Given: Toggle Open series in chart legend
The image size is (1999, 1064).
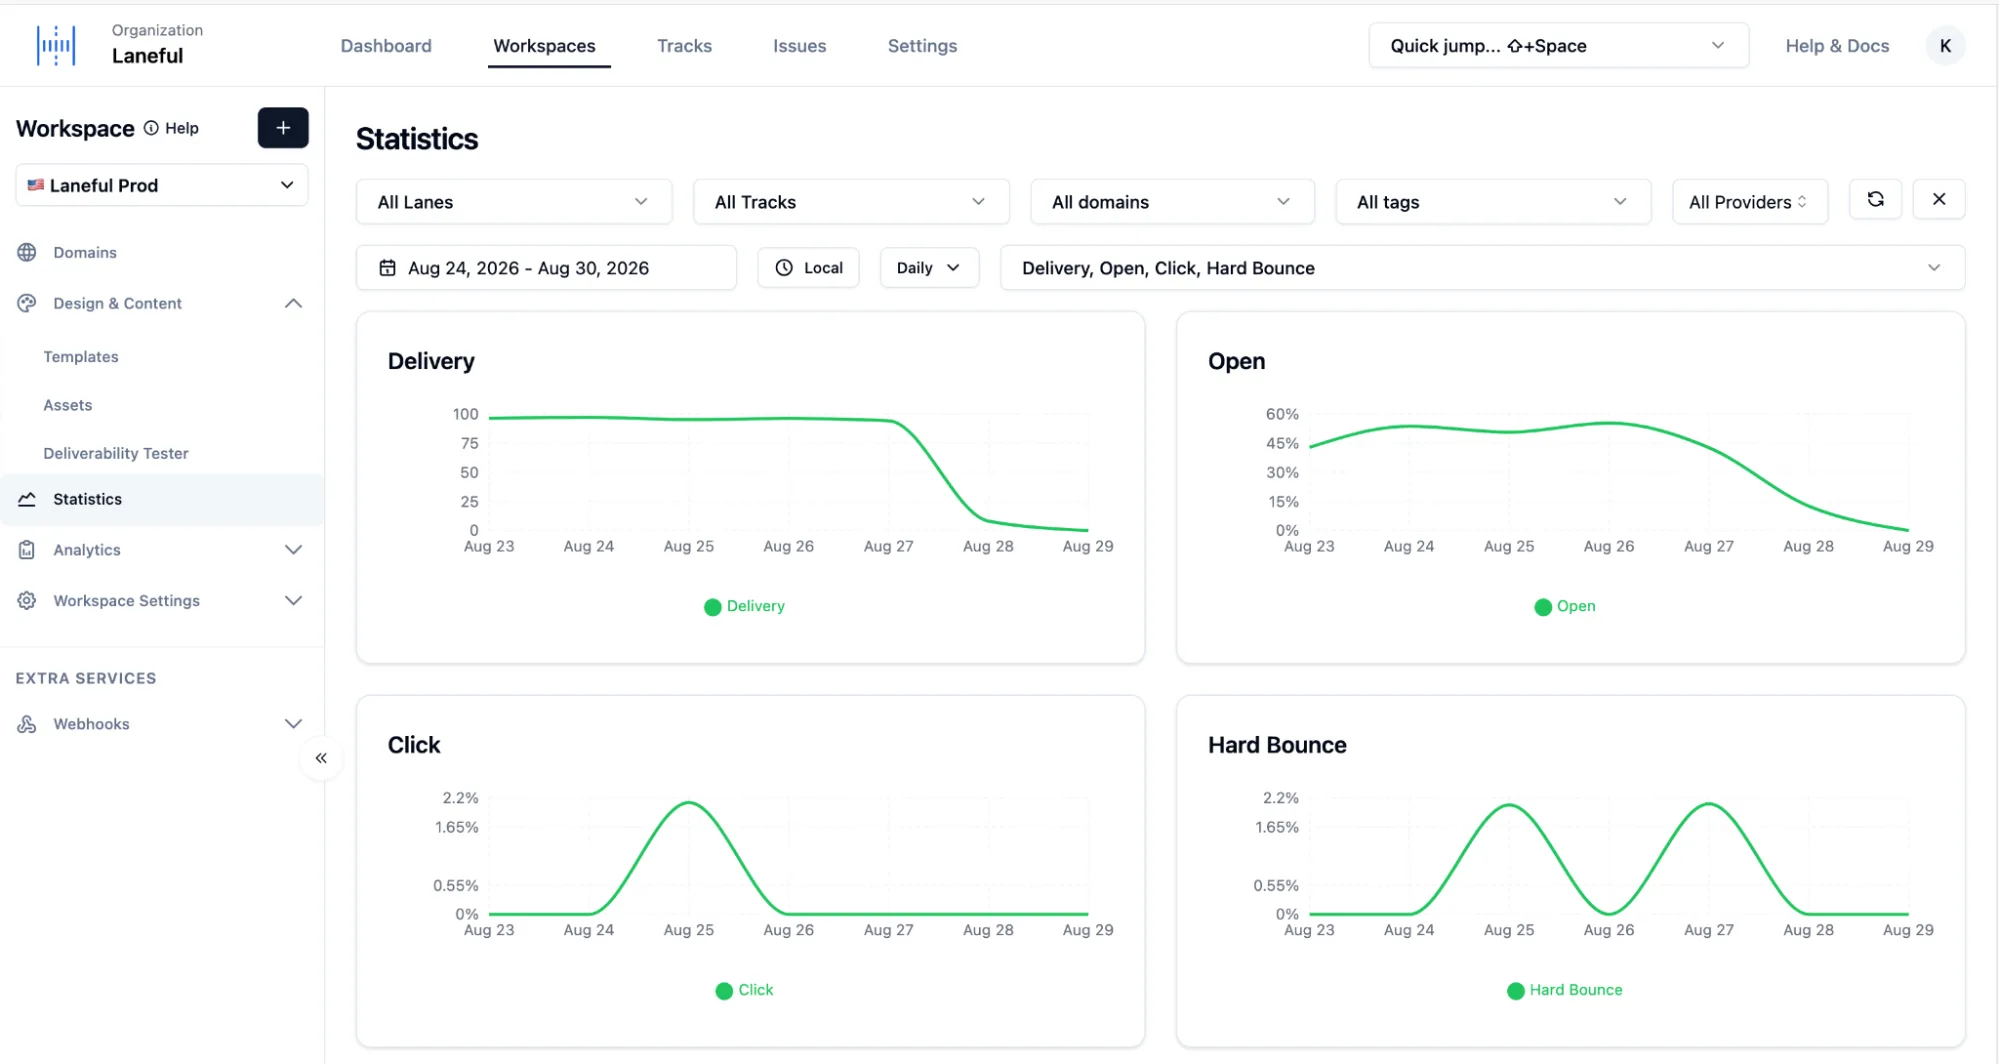Looking at the screenshot, I should pyautogui.click(x=1565, y=606).
